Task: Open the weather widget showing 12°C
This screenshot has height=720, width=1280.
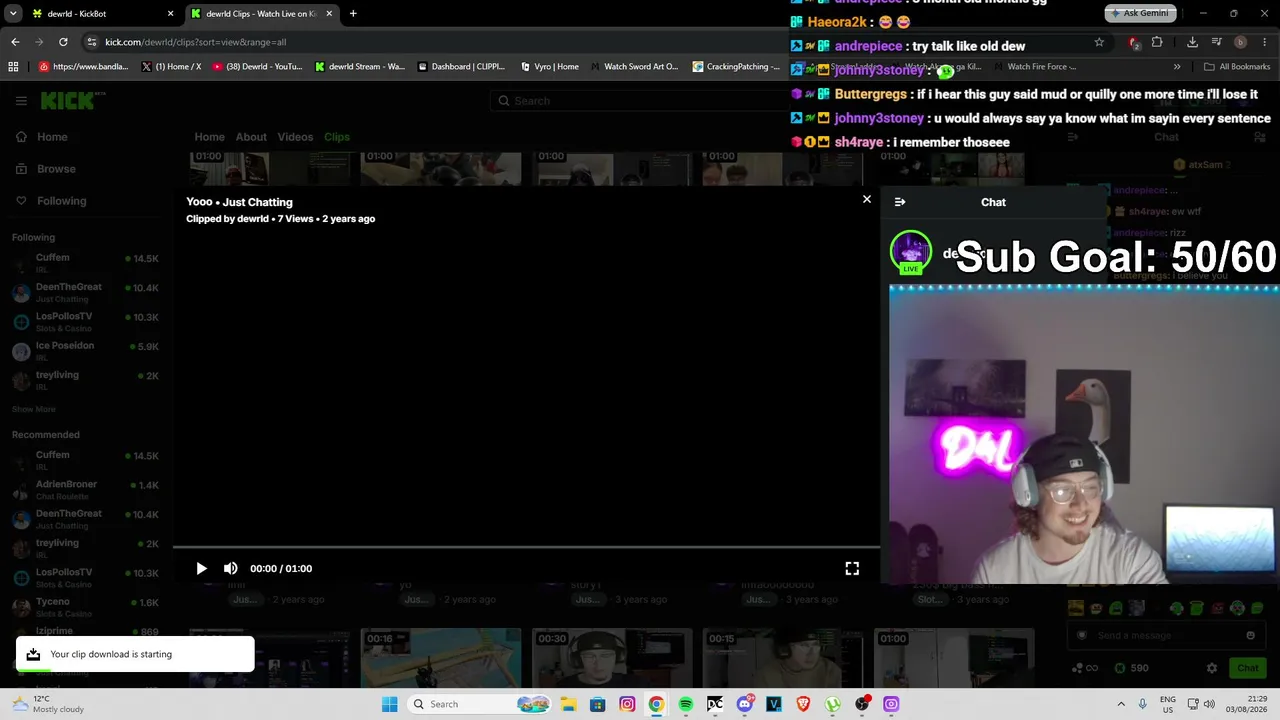Action: click(50, 704)
